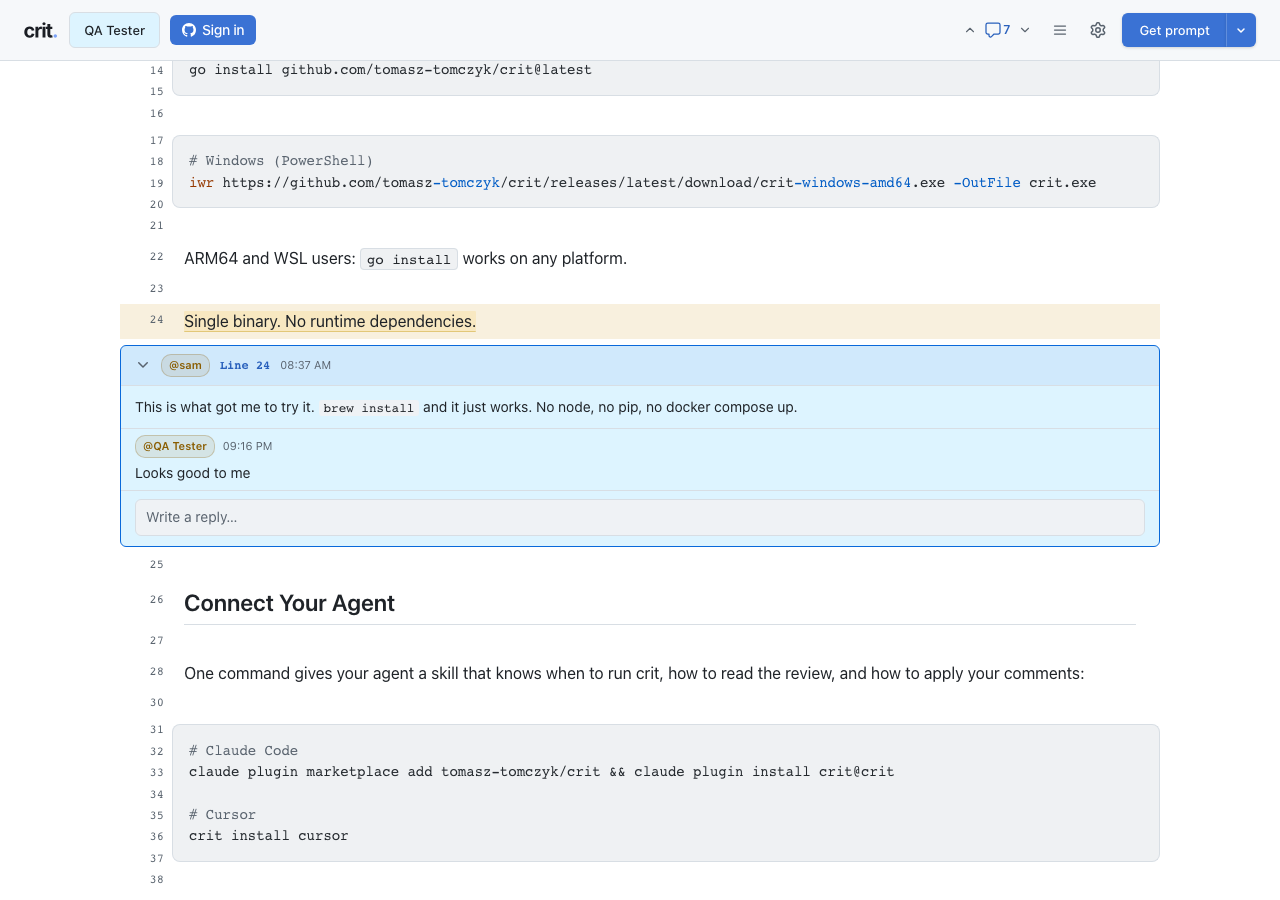Follow the Line 24 link in the comment

point(245,365)
